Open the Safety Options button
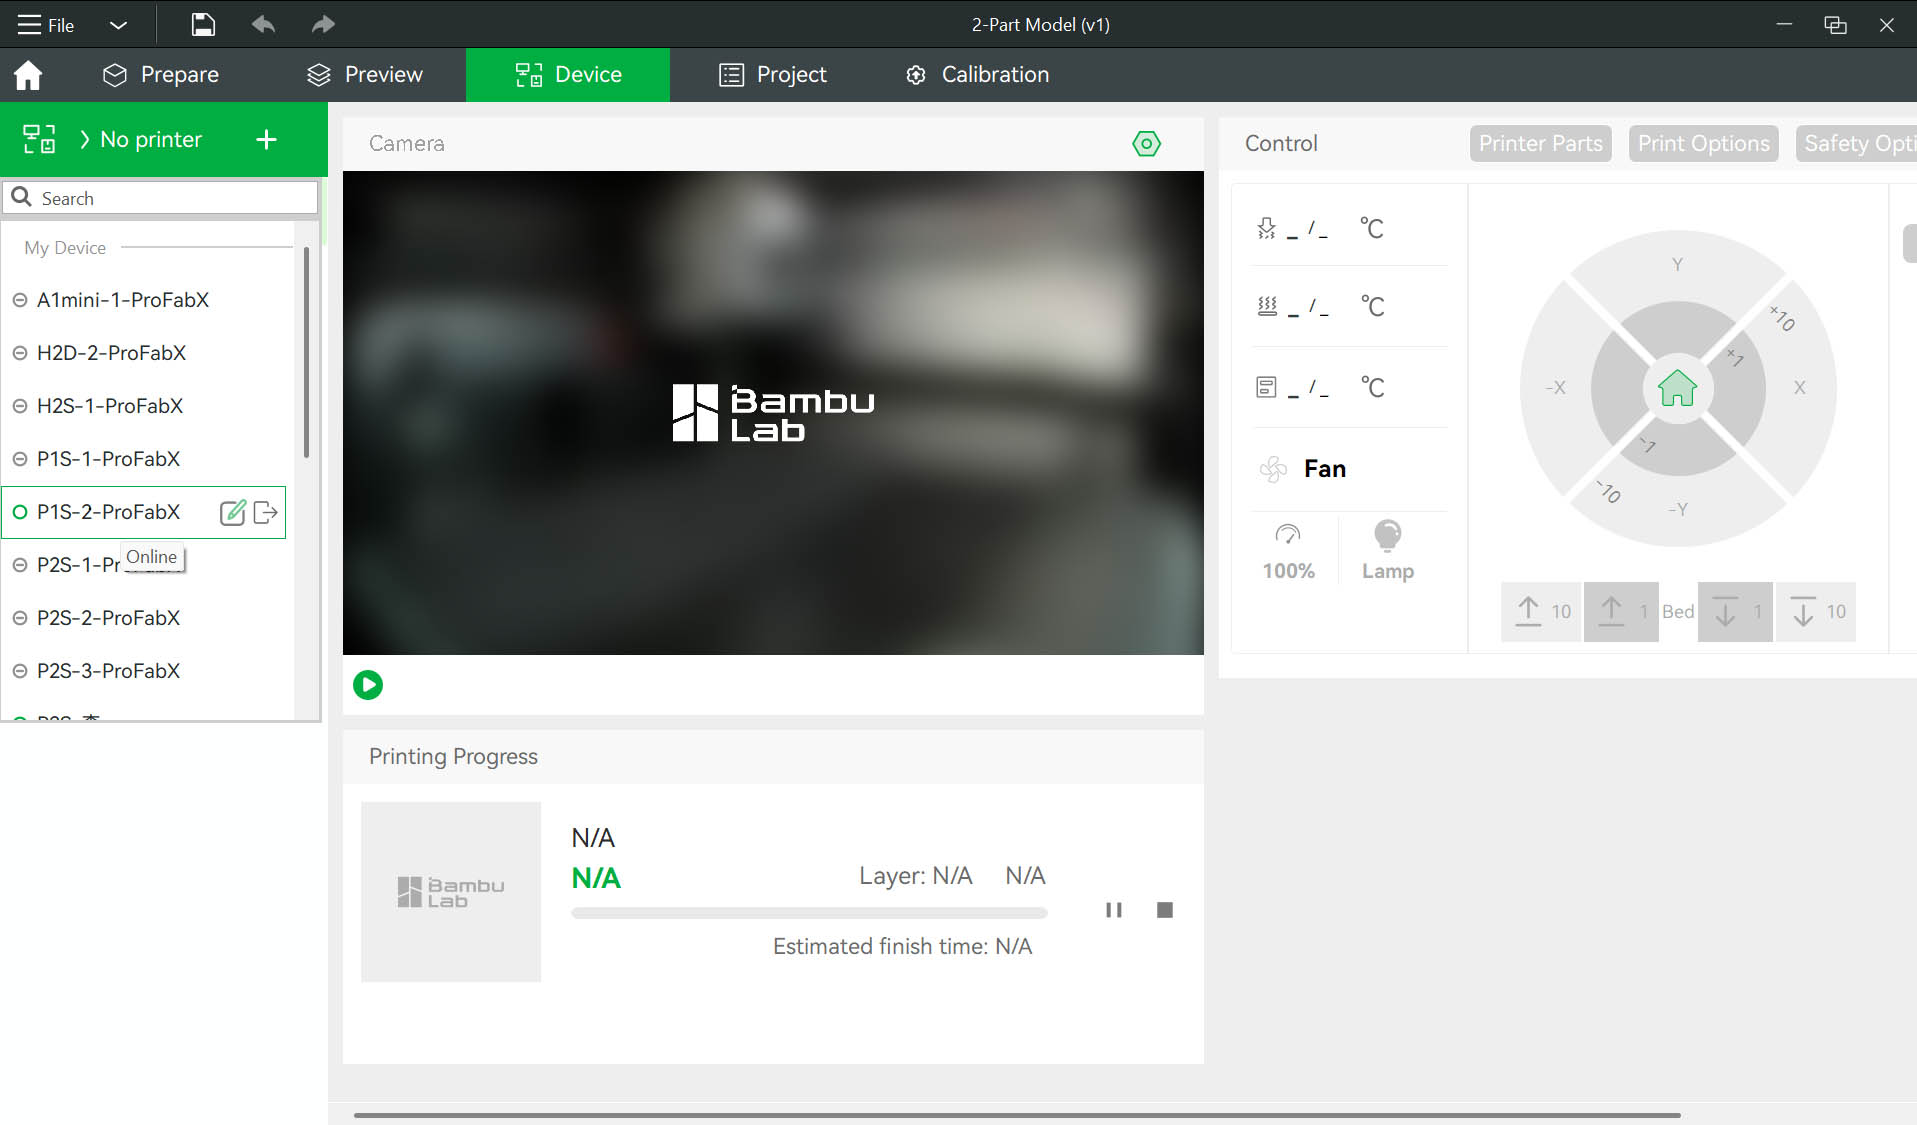This screenshot has height=1125, width=1917. [1856, 144]
